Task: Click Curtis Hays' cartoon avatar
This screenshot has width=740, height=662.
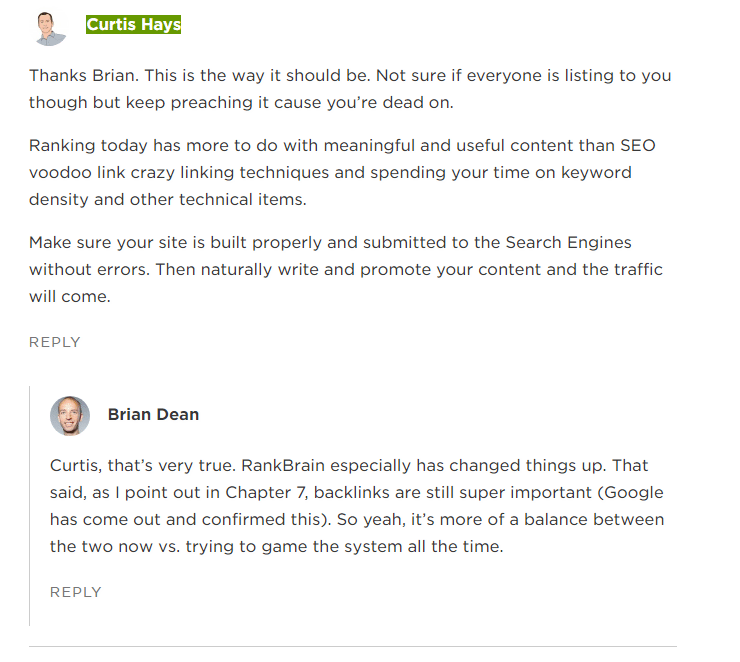Action: click(50, 29)
